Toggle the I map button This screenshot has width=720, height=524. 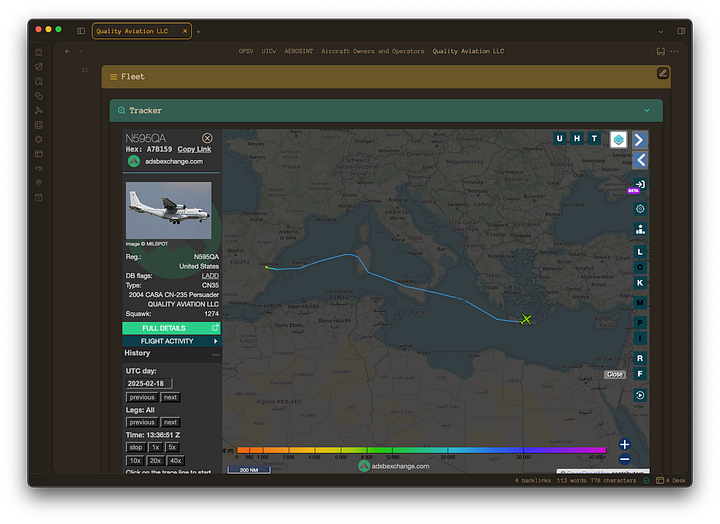(x=640, y=338)
